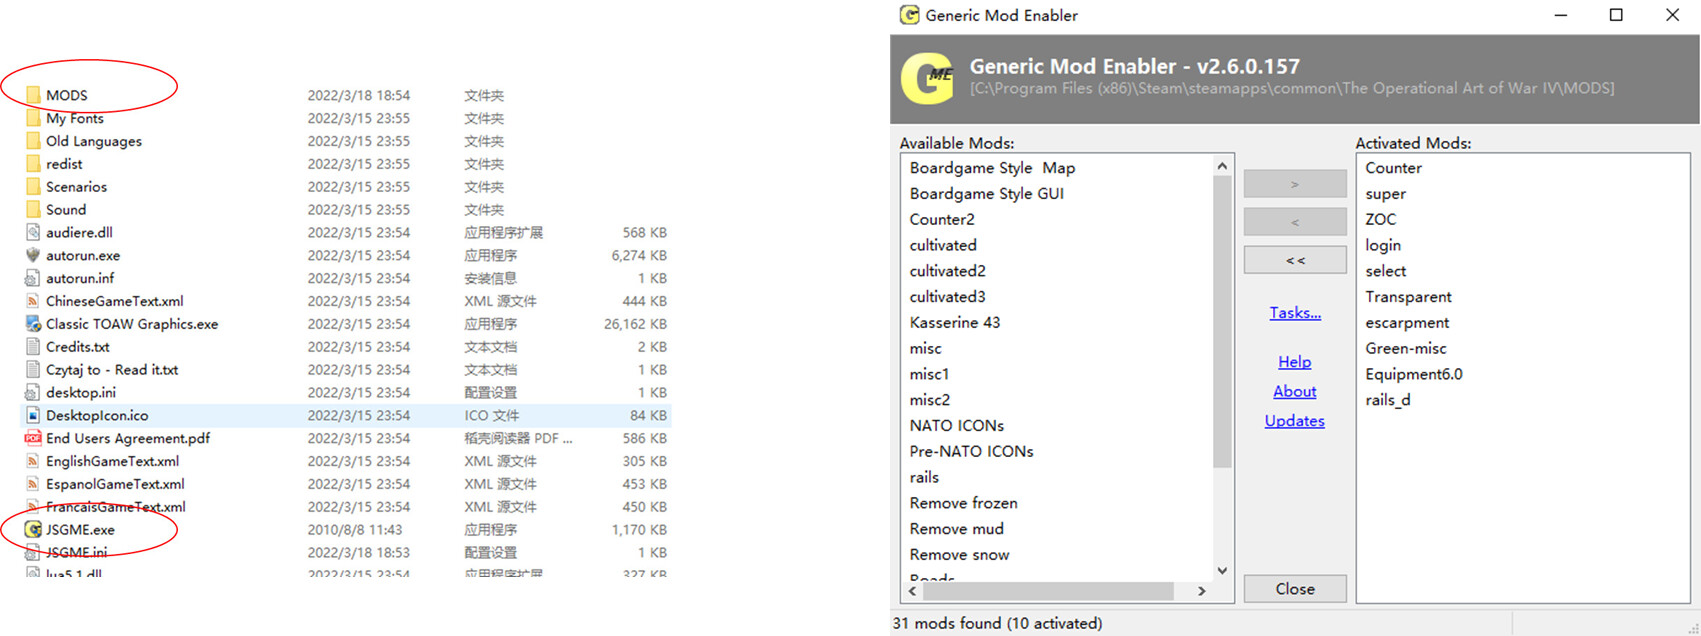
Task: Select the My Fonts folder icon
Action: click(x=33, y=118)
